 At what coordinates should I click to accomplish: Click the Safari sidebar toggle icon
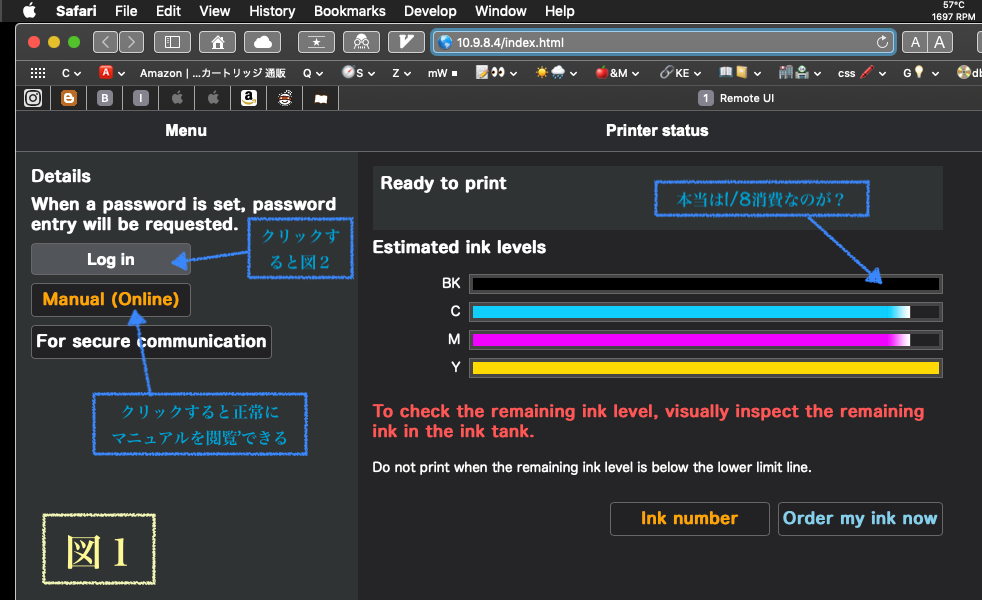tap(172, 42)
